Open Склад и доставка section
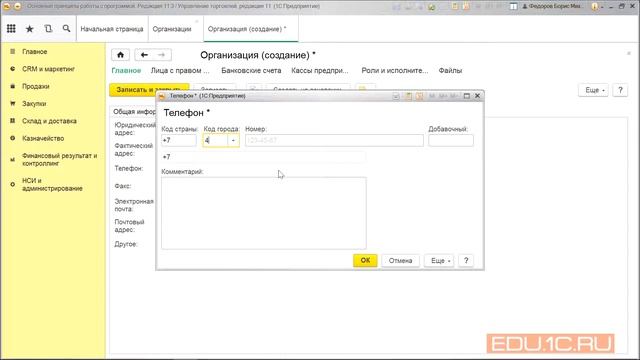This screenshot has height=360, width=640. pos(49,121)
